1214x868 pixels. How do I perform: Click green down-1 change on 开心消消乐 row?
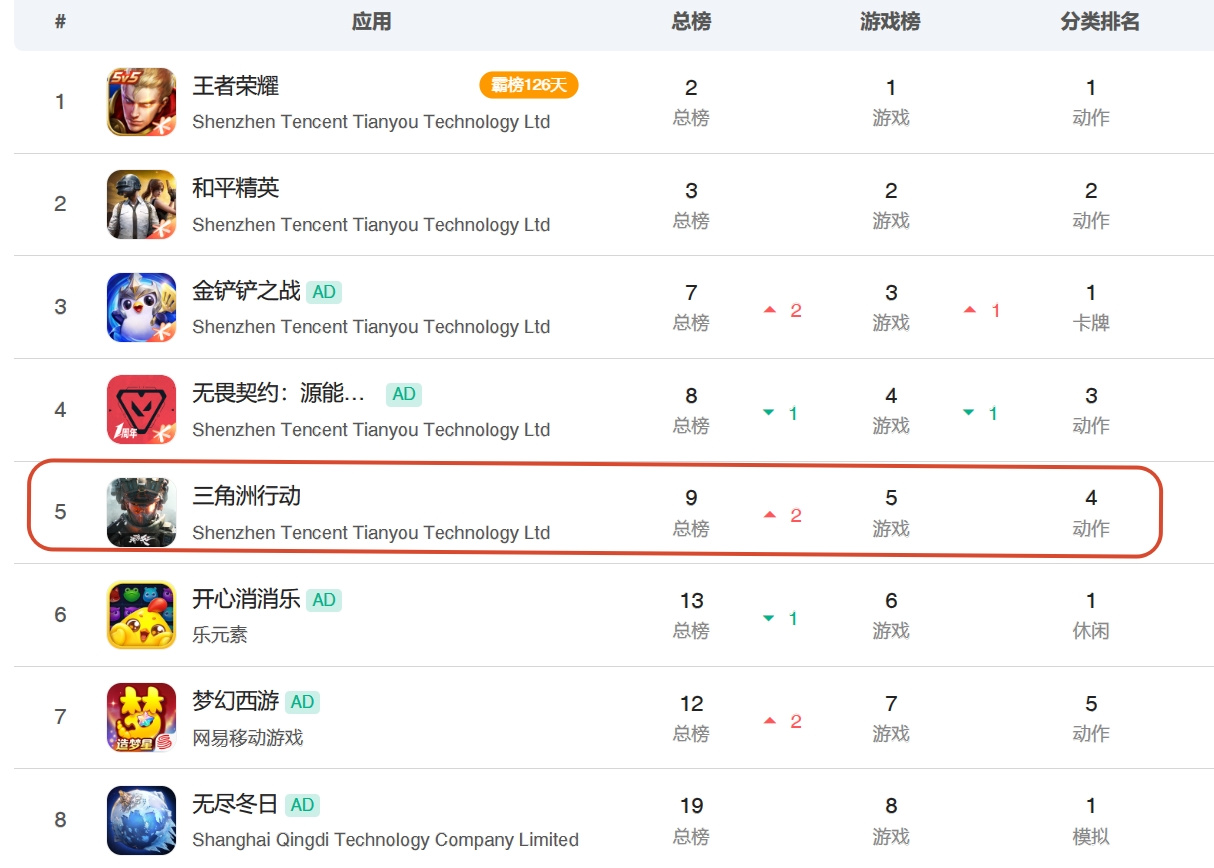point(780,619)
